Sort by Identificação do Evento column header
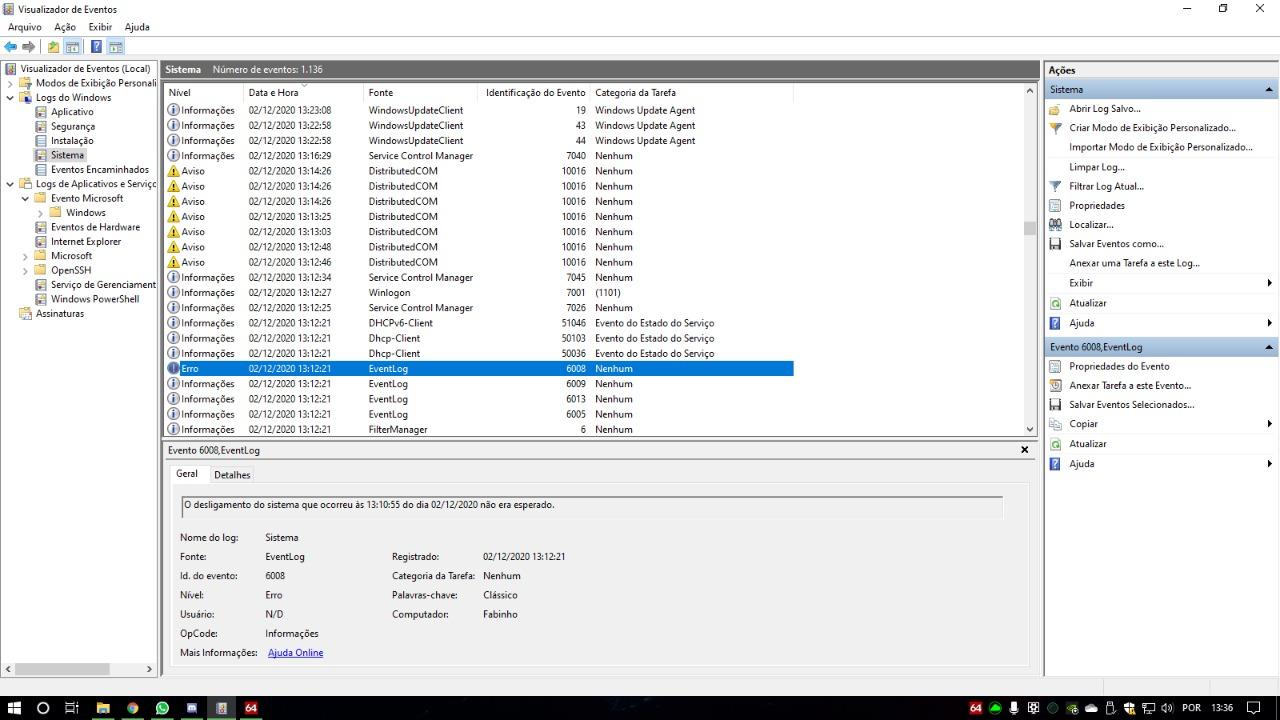The width and height of the screenshot is (1280, 720). [x=536, y=93]
